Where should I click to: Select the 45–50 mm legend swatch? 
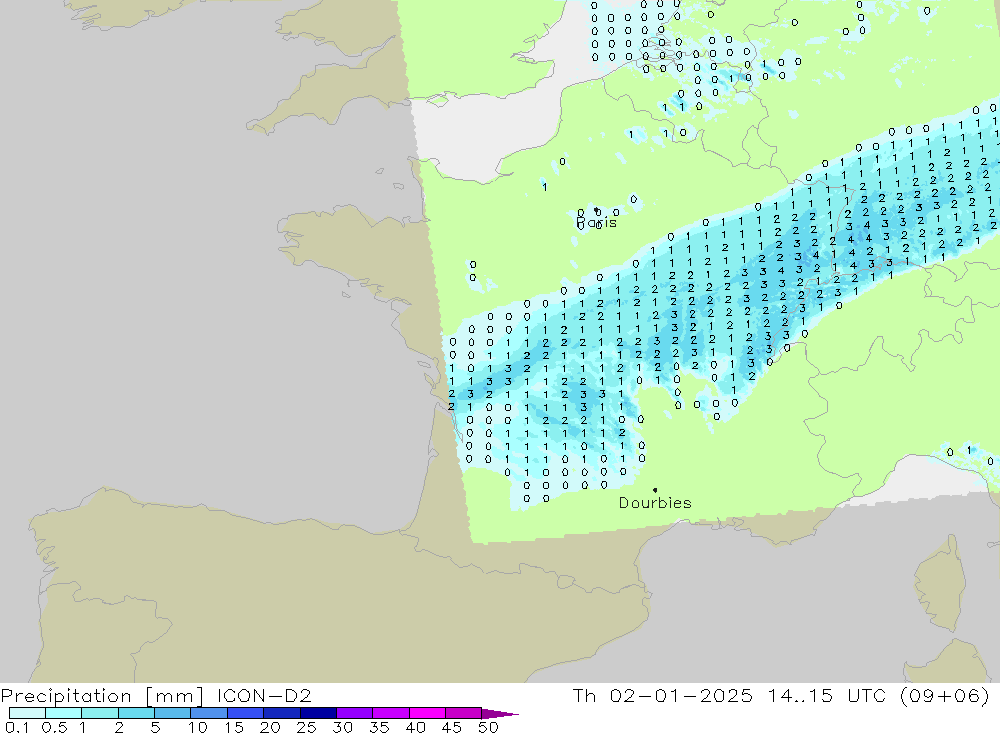(x=463, y=713)
